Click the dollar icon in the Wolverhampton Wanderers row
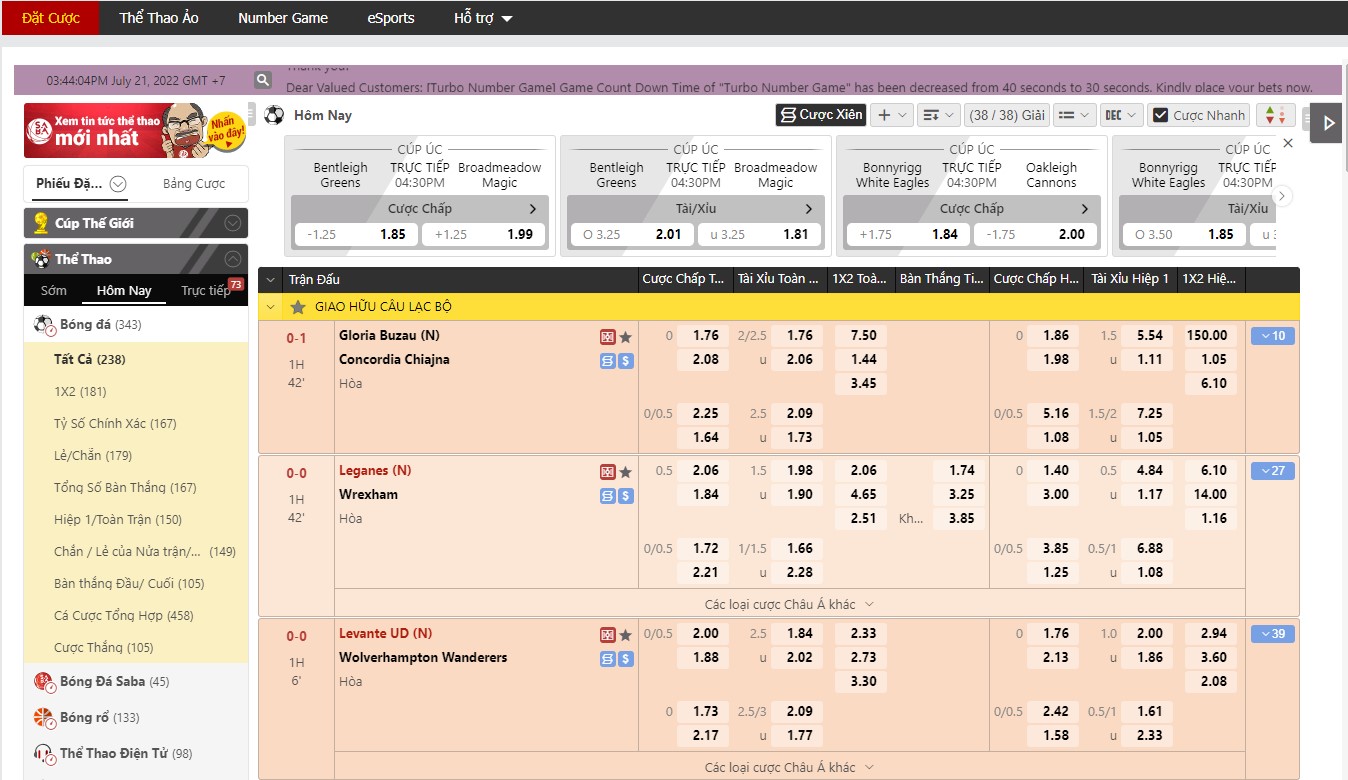The height and width of the screenshot is (780, 1348). click(x=626, y=659)
